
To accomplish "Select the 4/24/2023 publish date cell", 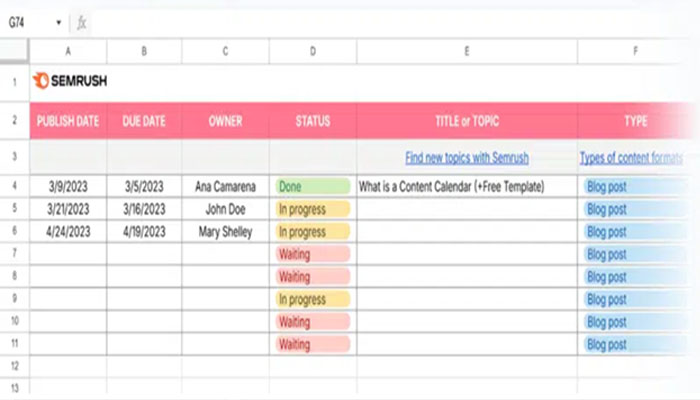I will coord(68,232).
